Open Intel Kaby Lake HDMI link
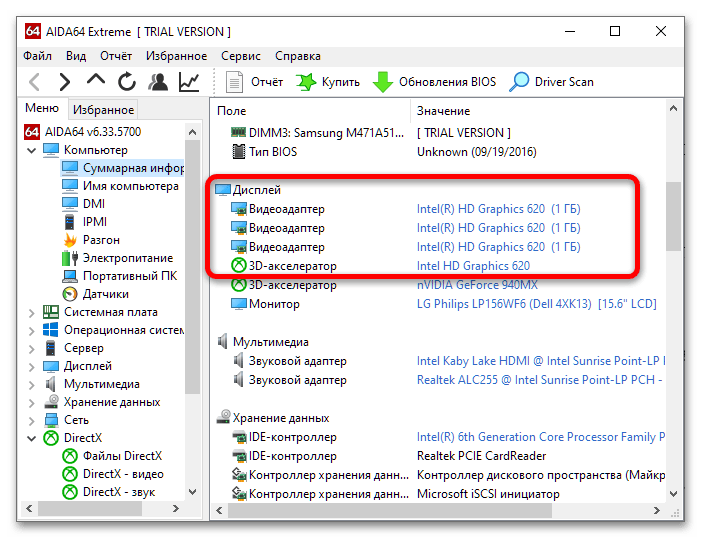701x538 pixels. [x=541, y=361]
